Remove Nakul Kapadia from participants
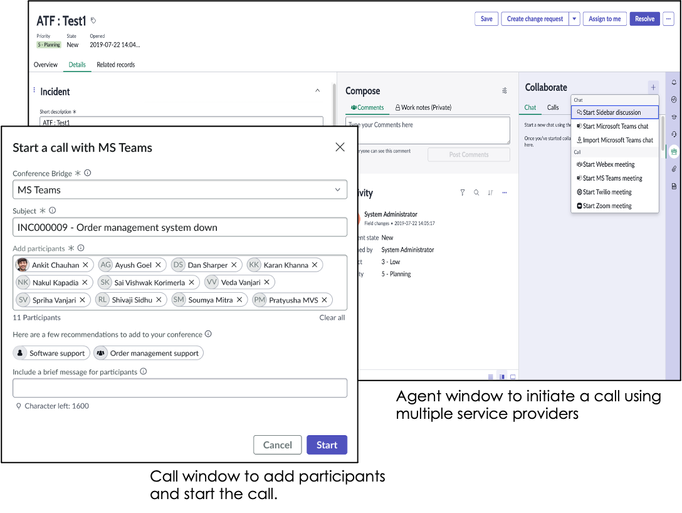682x513 pixels. 85,282
